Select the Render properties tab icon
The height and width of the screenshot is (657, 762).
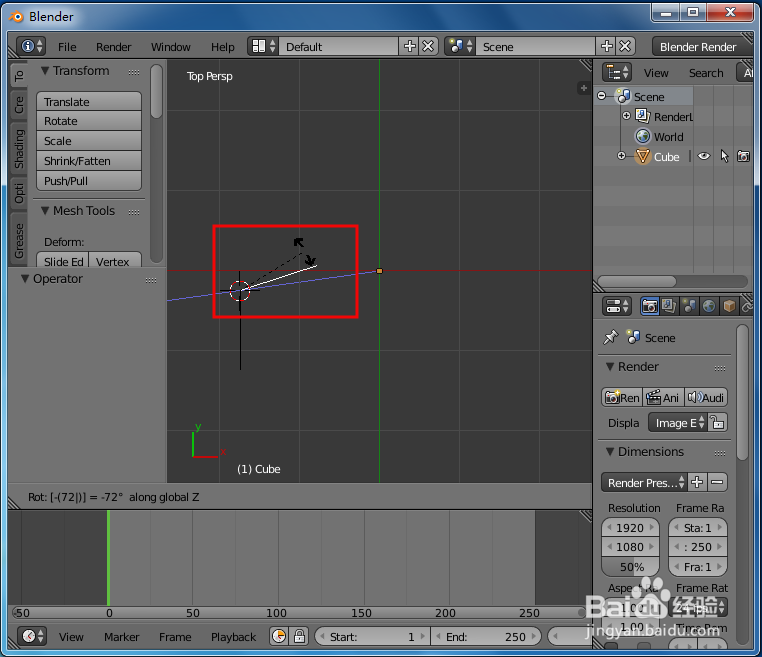tap(650, 306)
